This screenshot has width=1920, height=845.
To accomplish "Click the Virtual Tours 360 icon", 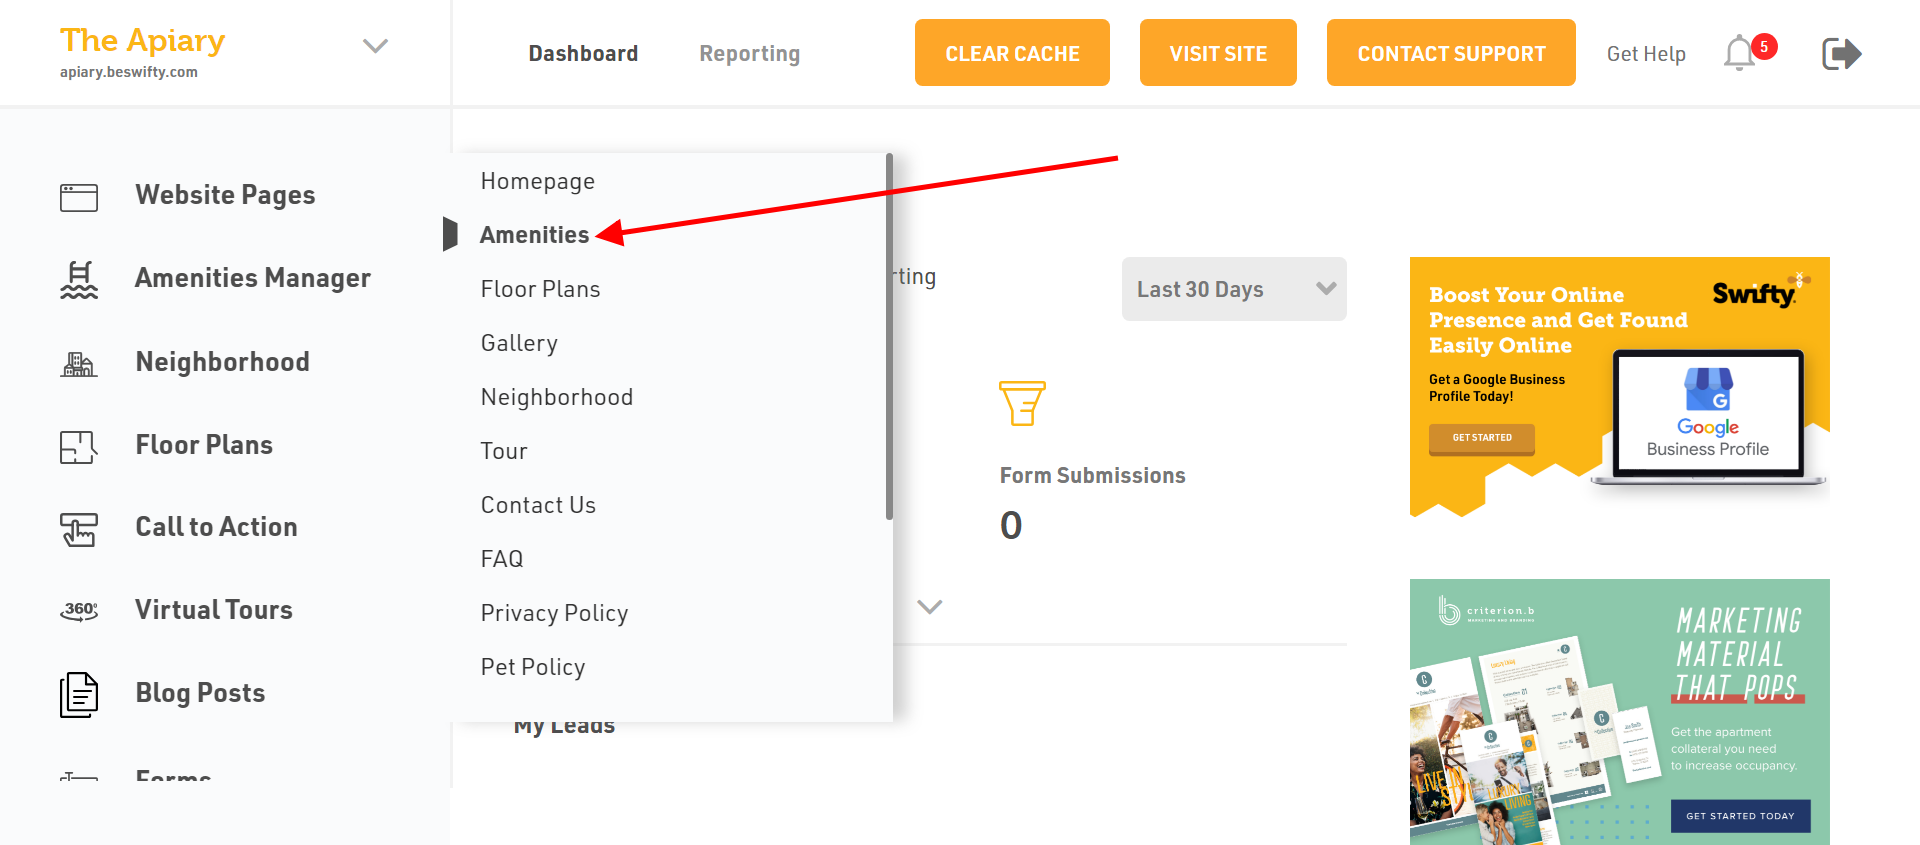I will coord(79,611).
